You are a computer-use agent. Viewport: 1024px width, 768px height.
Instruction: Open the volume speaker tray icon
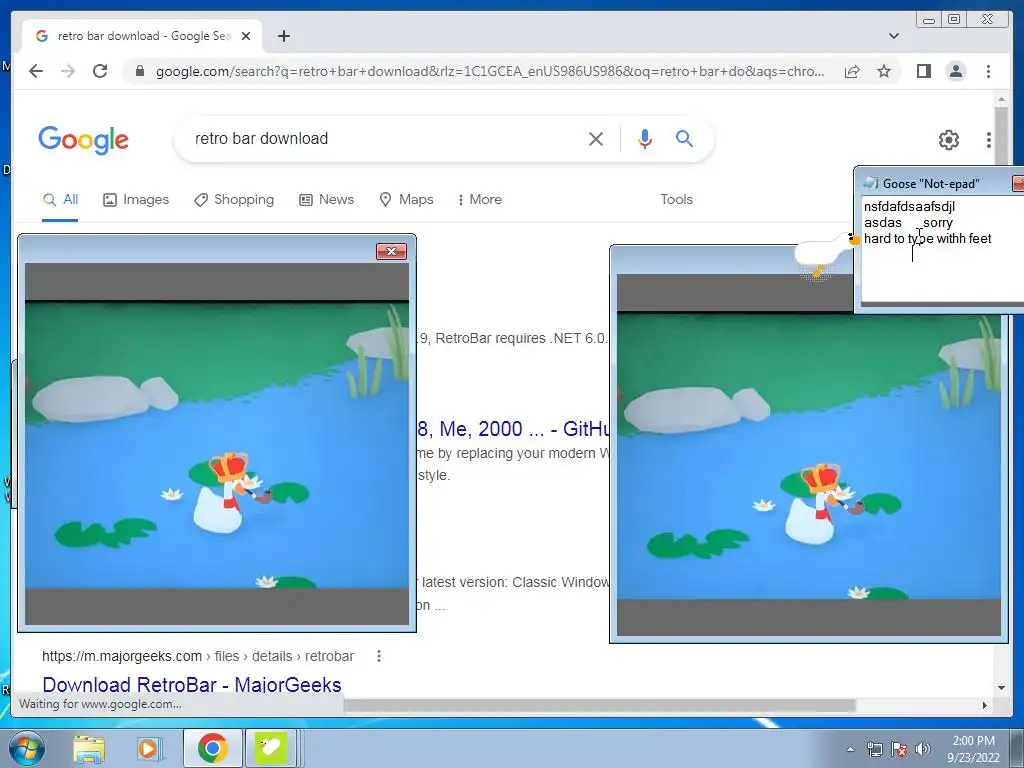922,749
